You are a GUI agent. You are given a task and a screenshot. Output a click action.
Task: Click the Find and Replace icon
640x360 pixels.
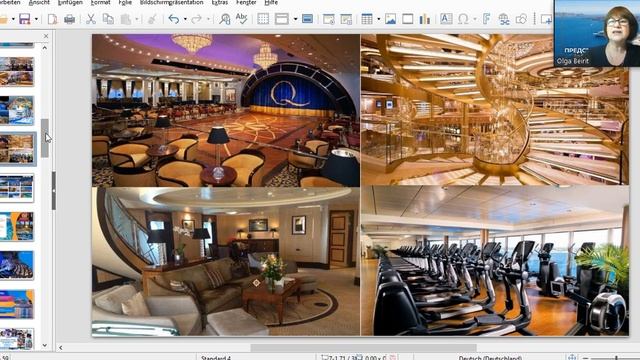tap(224, 19)
